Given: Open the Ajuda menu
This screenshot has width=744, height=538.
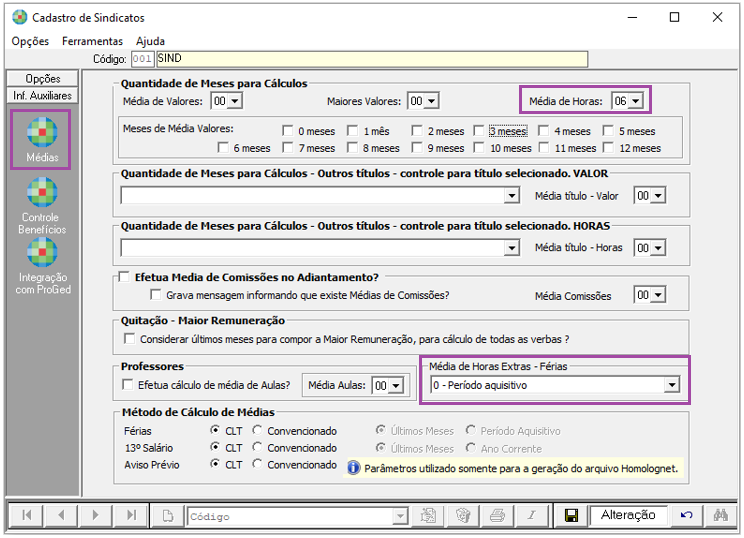Looking at the screenshot, I should coord(150,41).
